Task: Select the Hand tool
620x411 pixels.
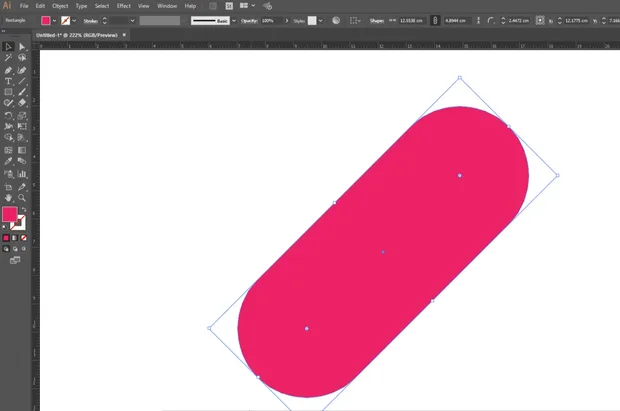Action: (8, 198)
